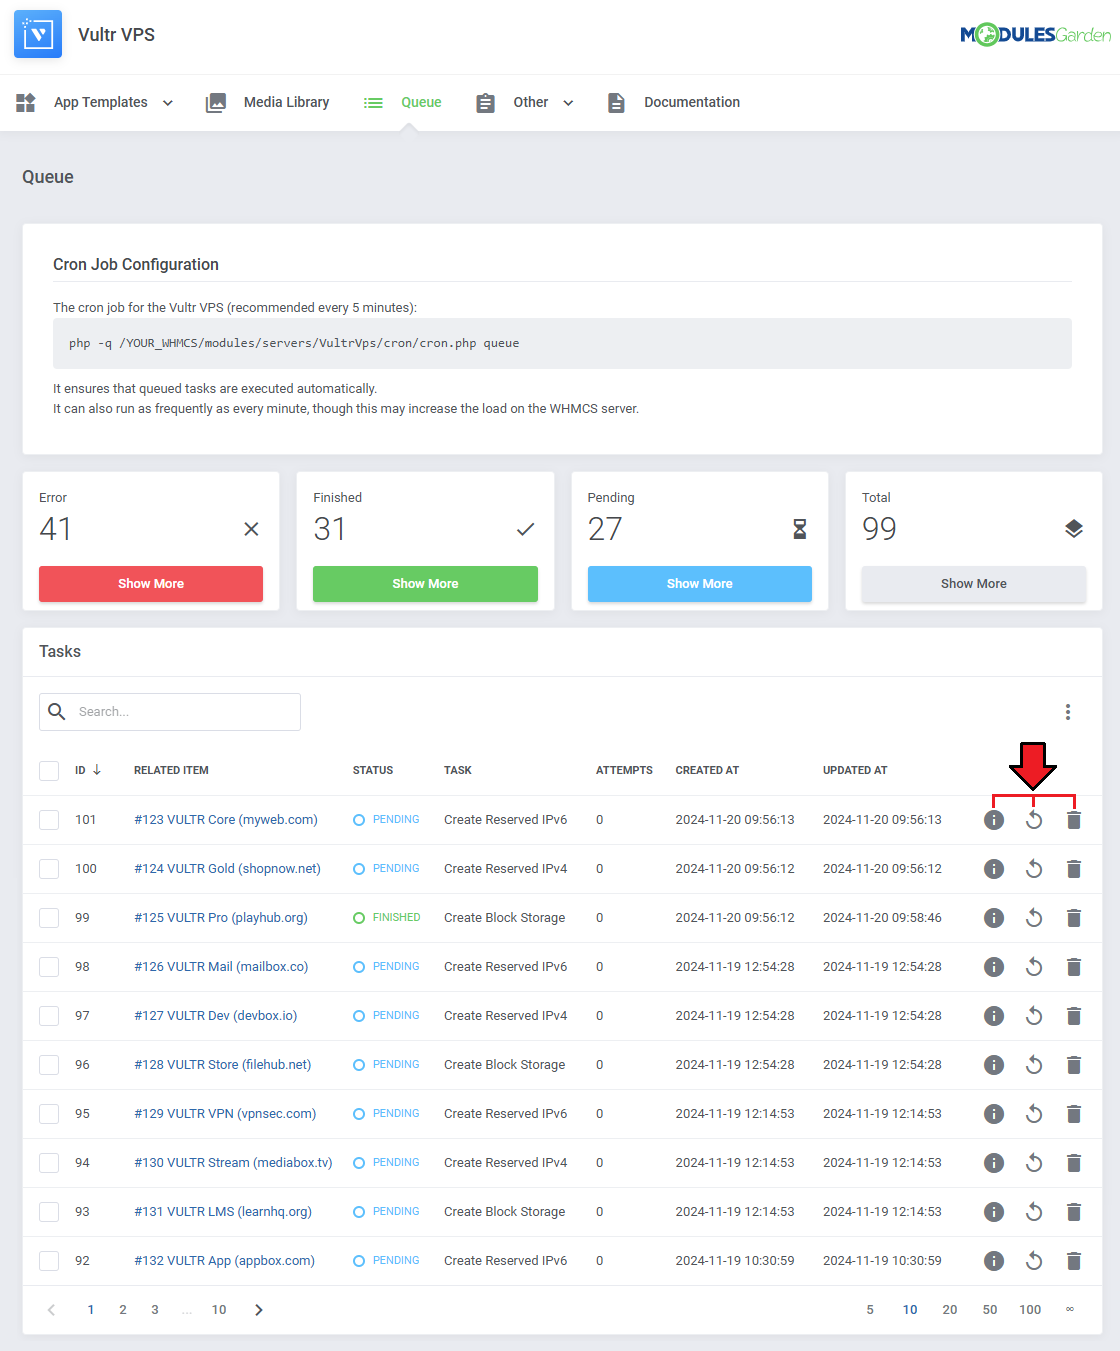Retry task 101 with the rerun icon
The width and height of the screenshot is (1120, 1351).
tap(1034, 820)
